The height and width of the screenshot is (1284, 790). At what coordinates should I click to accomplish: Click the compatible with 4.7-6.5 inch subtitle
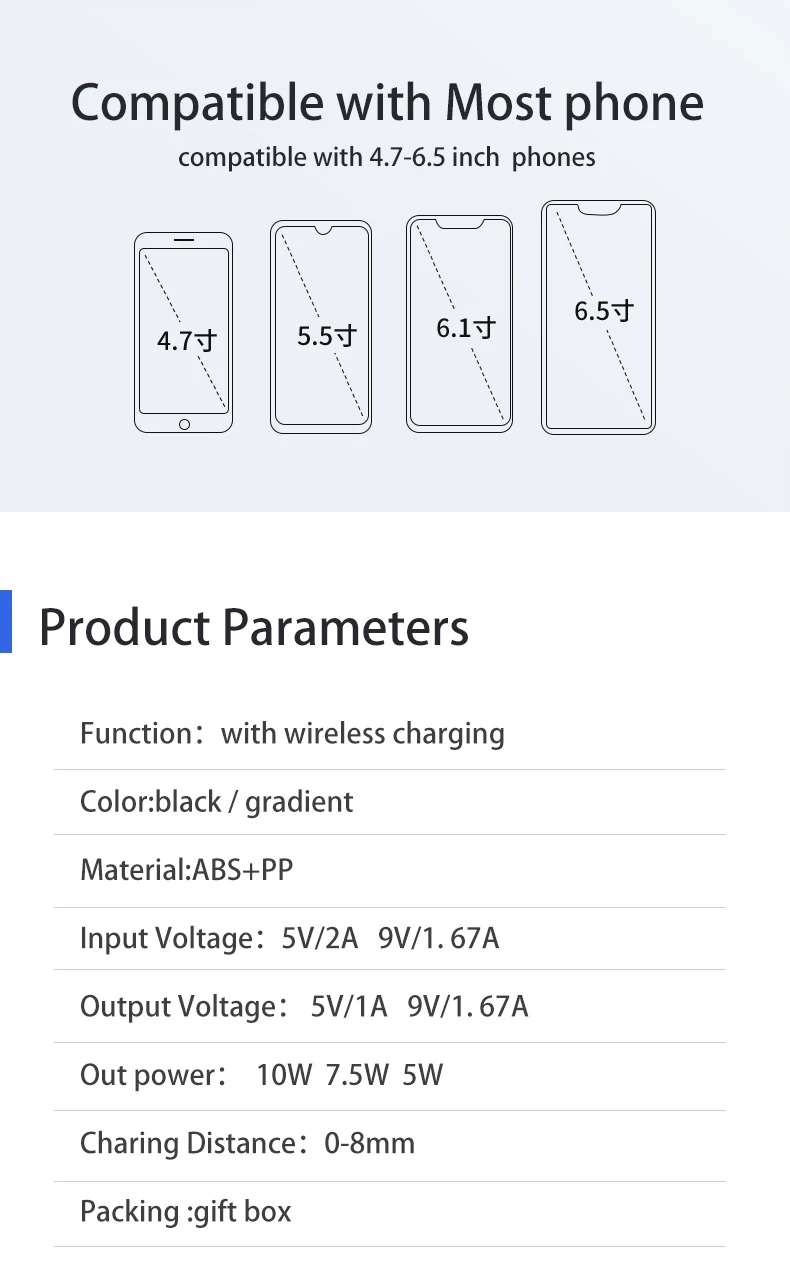[387, 158]
